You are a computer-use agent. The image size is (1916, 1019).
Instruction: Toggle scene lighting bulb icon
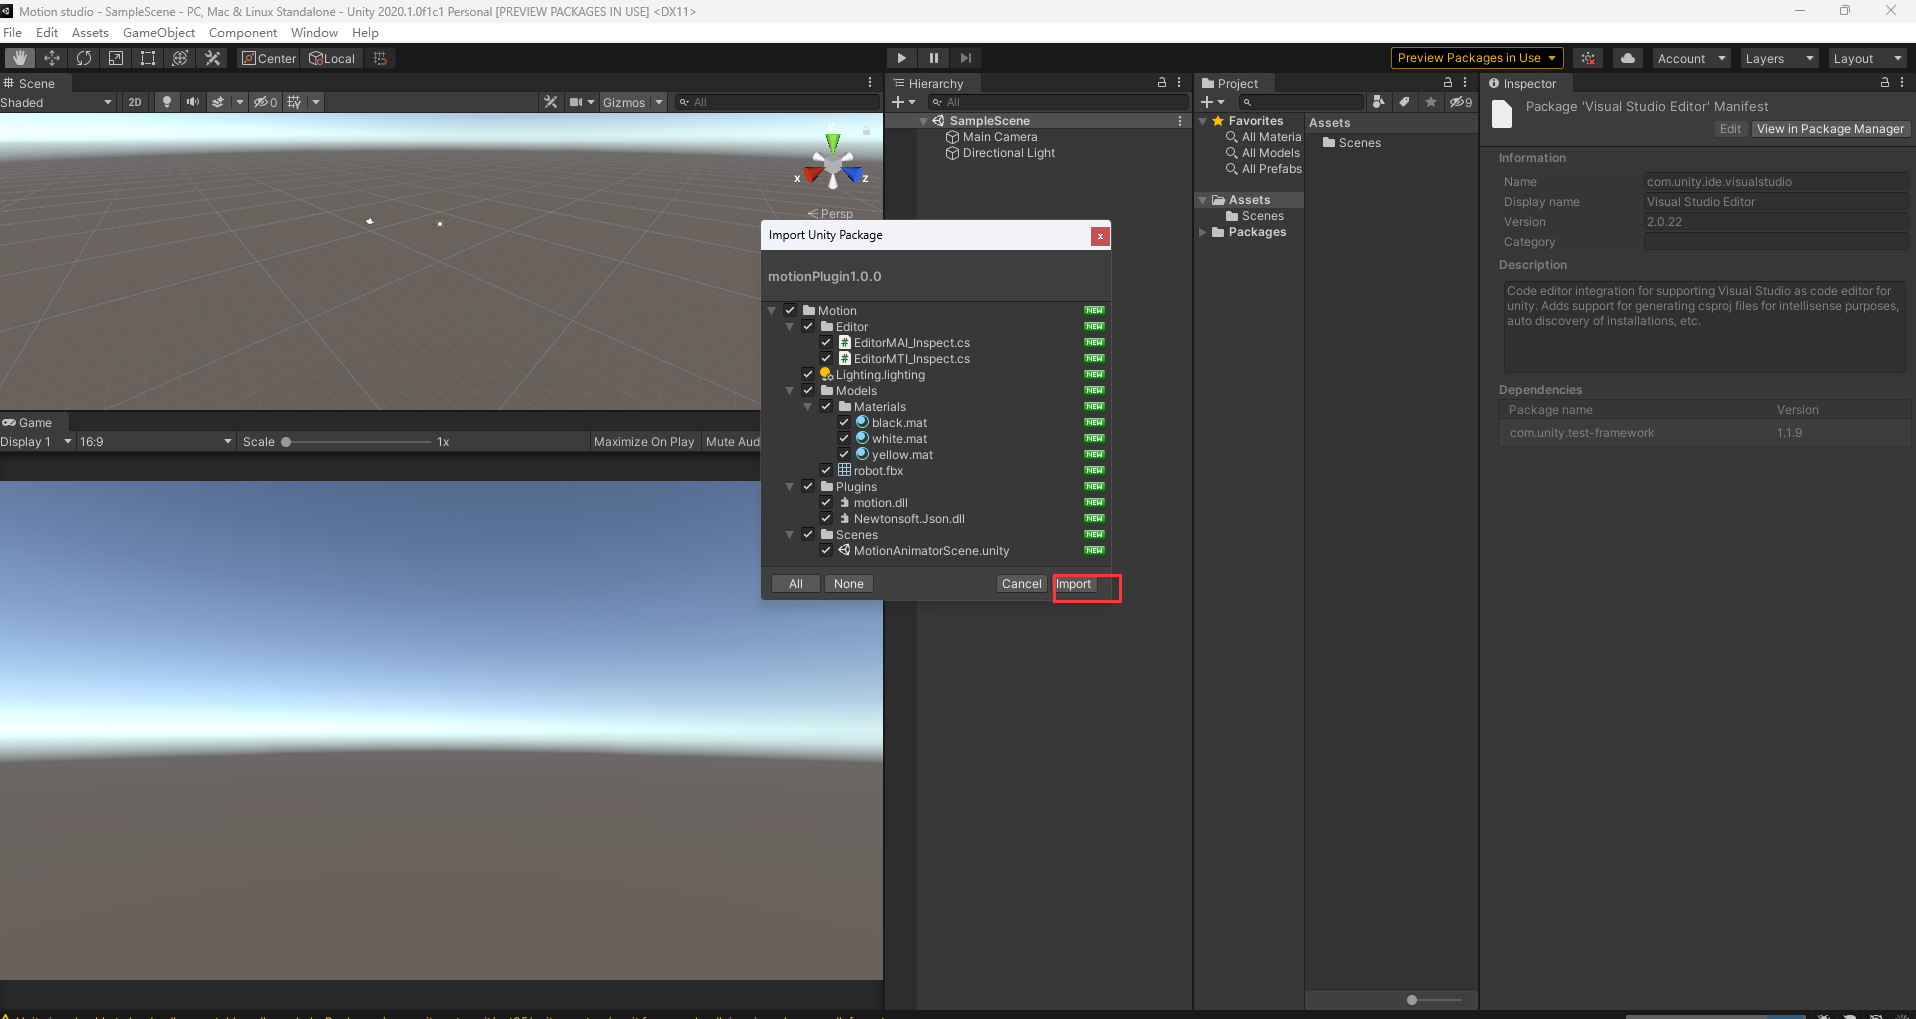[167, 102]
